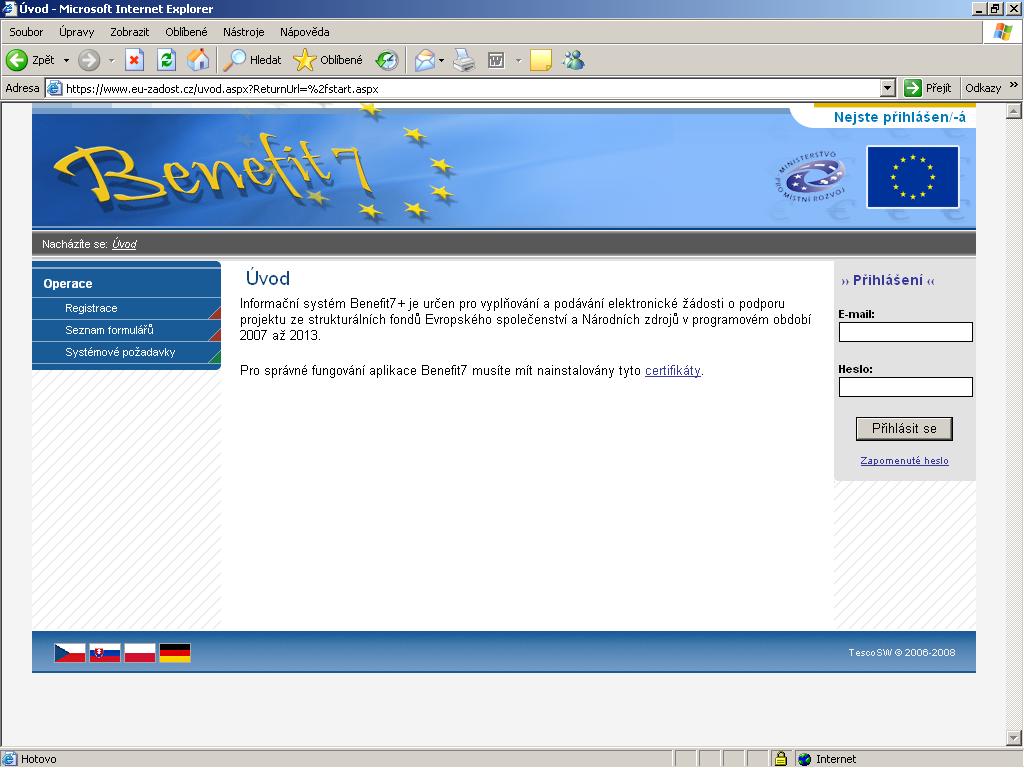Click the scrollbar up arrow

coord(1014,111)
